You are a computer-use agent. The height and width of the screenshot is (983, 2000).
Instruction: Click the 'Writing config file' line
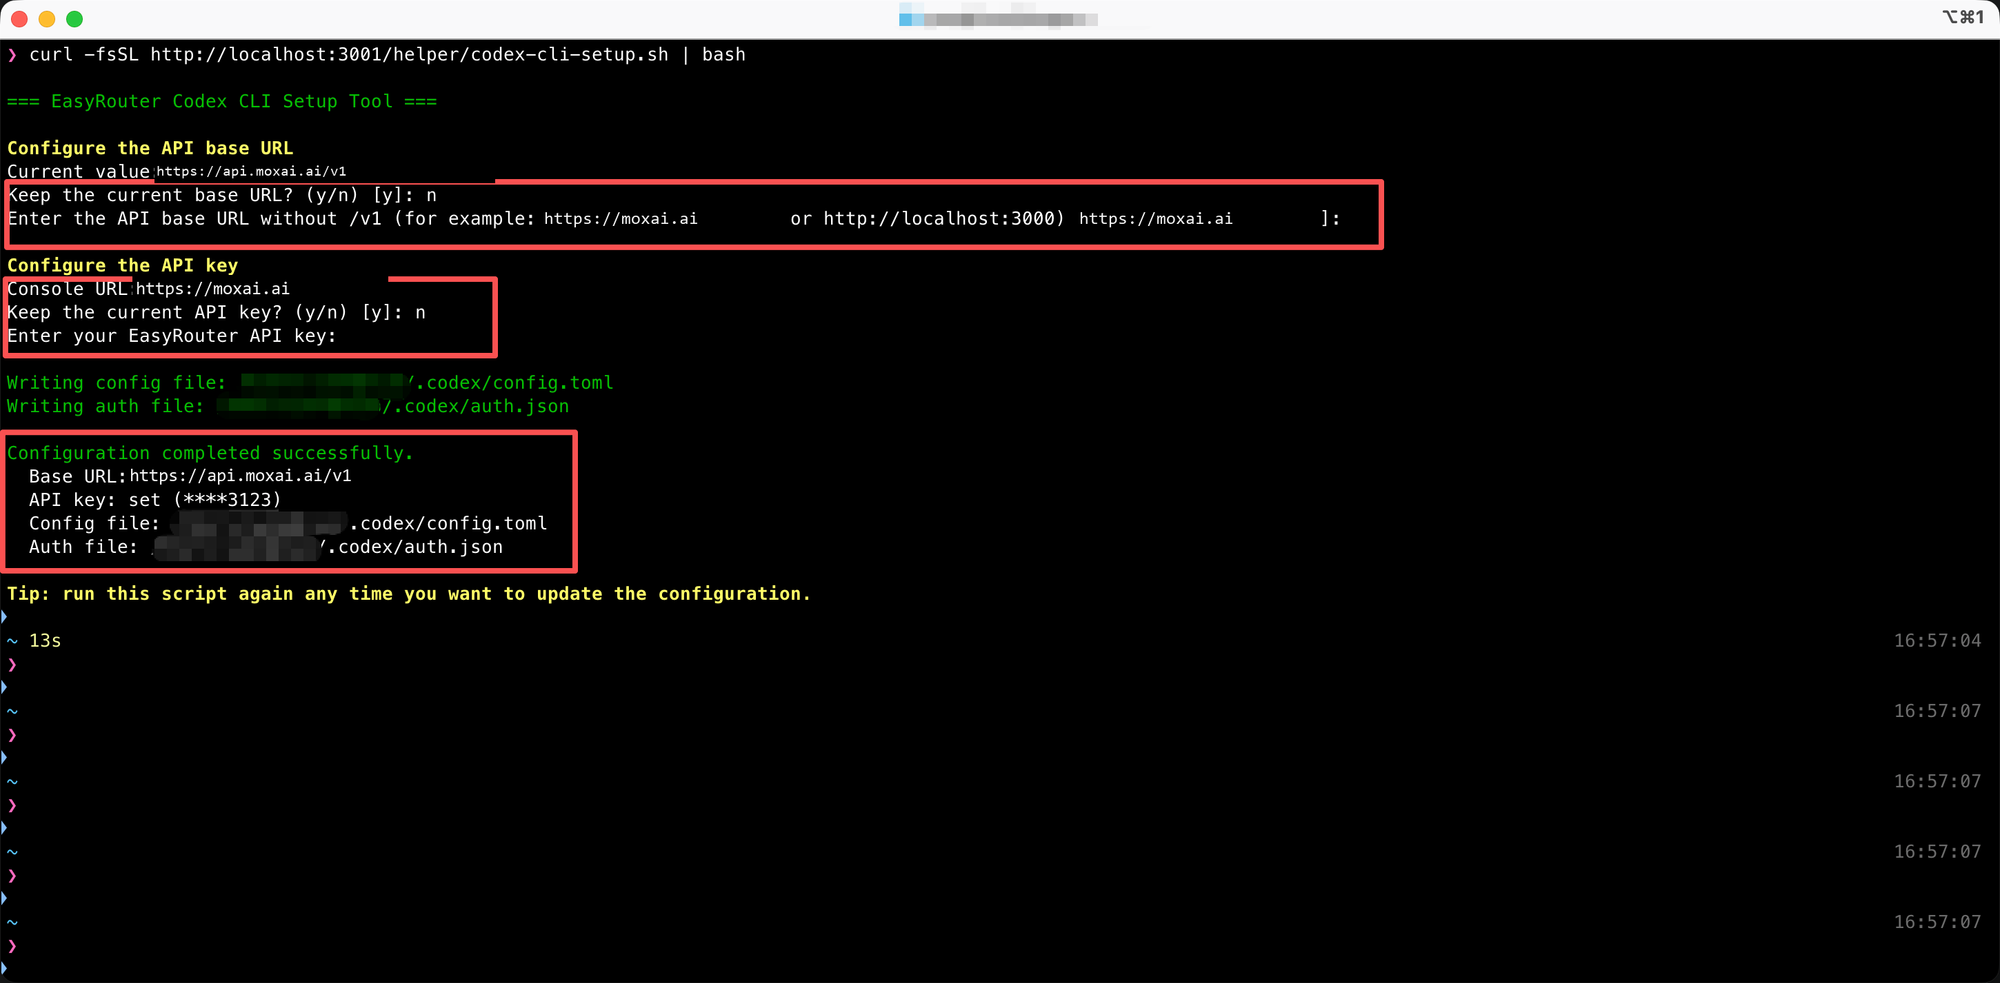[x=310, y=383]
